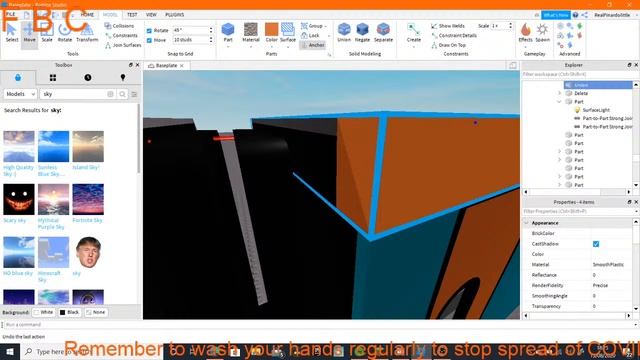Toggle the Rotate snap checkbox
This screenshot has height=360, width=640.
(x=149, y=31)
